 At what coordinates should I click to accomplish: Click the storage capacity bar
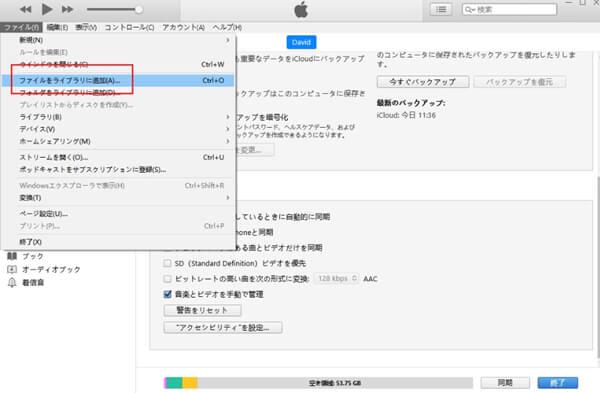[318, 383]
